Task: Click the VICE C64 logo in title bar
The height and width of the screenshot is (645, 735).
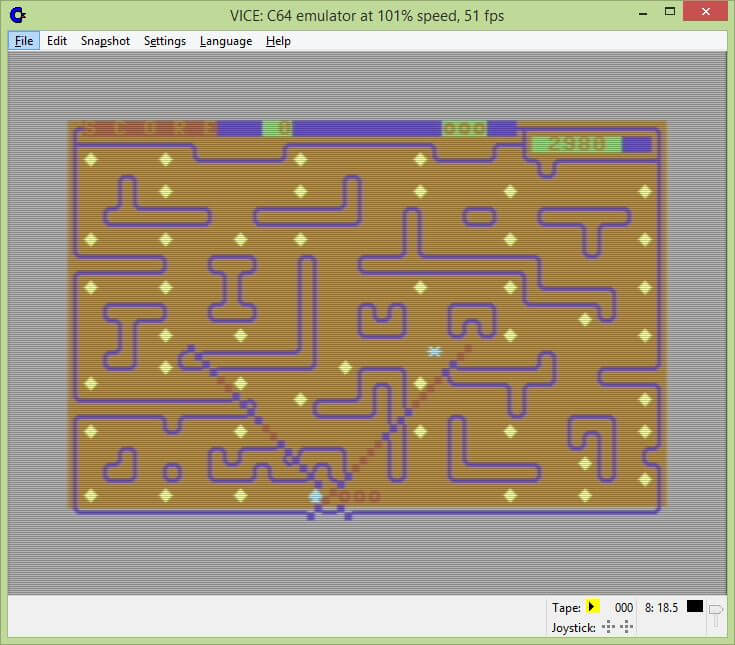Action: (x=18, y=15)
